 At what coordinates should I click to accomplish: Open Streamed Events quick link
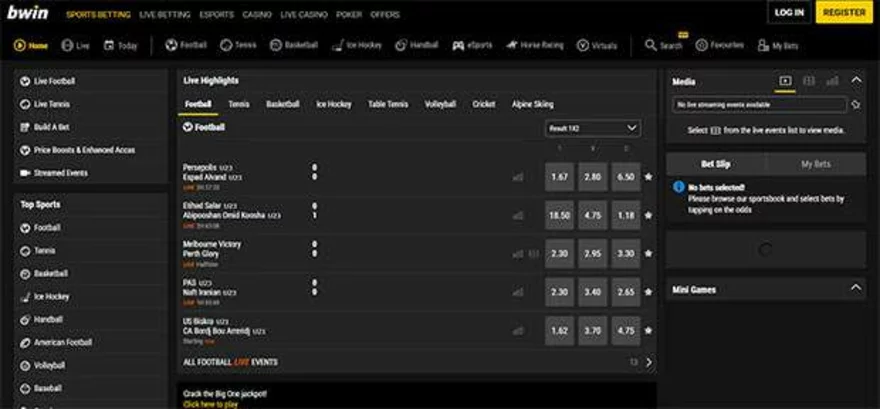[x=91, y=173]
